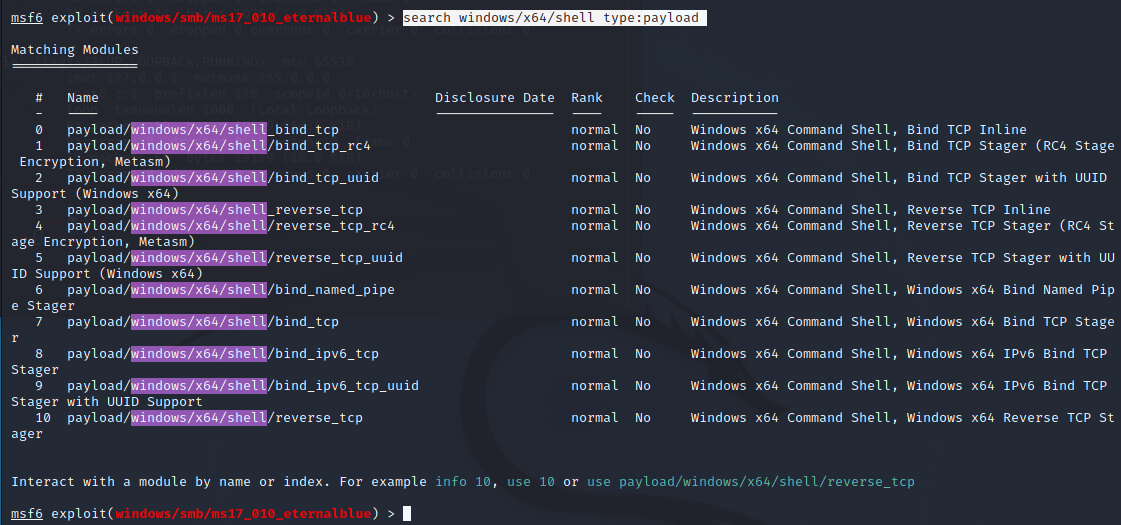This screenshot has height=525, width=1121.
Task: Select payload/windows/x64/shell/bind_ipv6_tcp module name
Action: (x=223, y=354)
